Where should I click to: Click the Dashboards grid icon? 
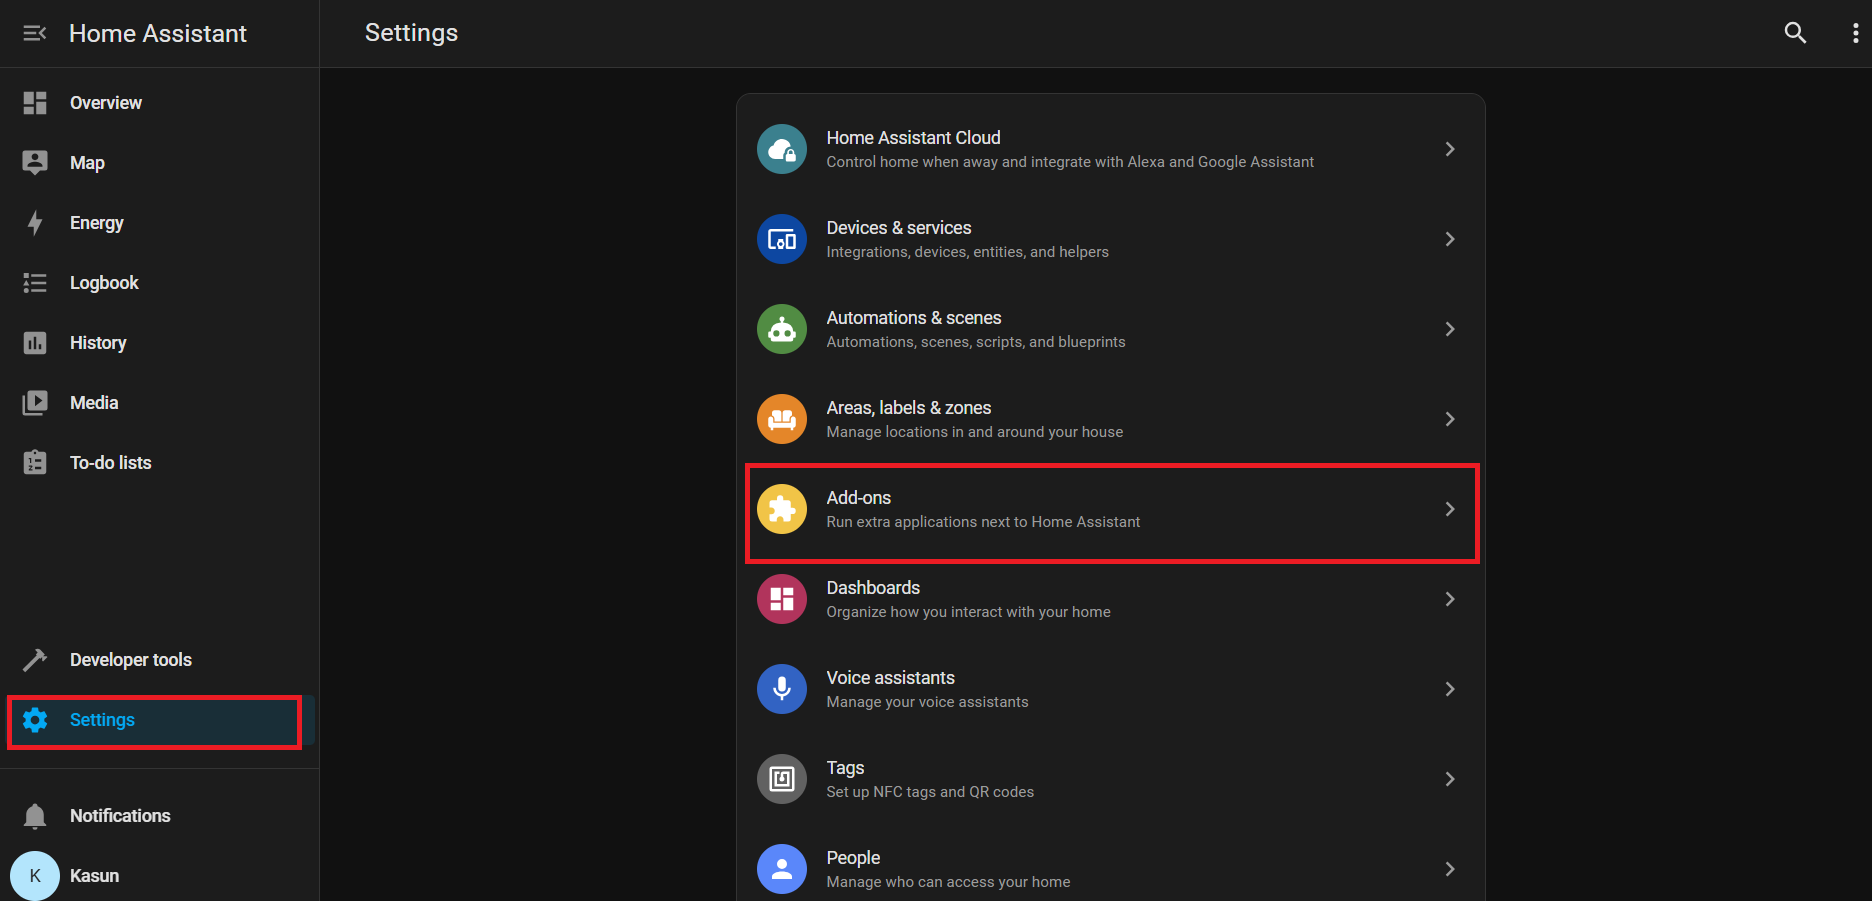point(782,599)
